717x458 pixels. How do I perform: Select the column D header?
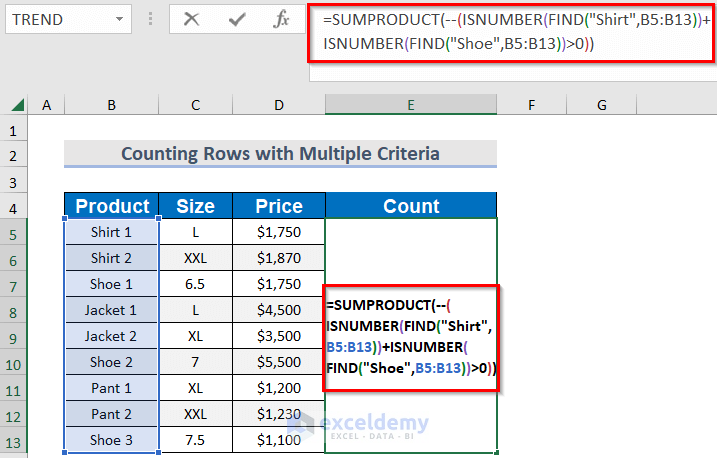click(278, 105)
